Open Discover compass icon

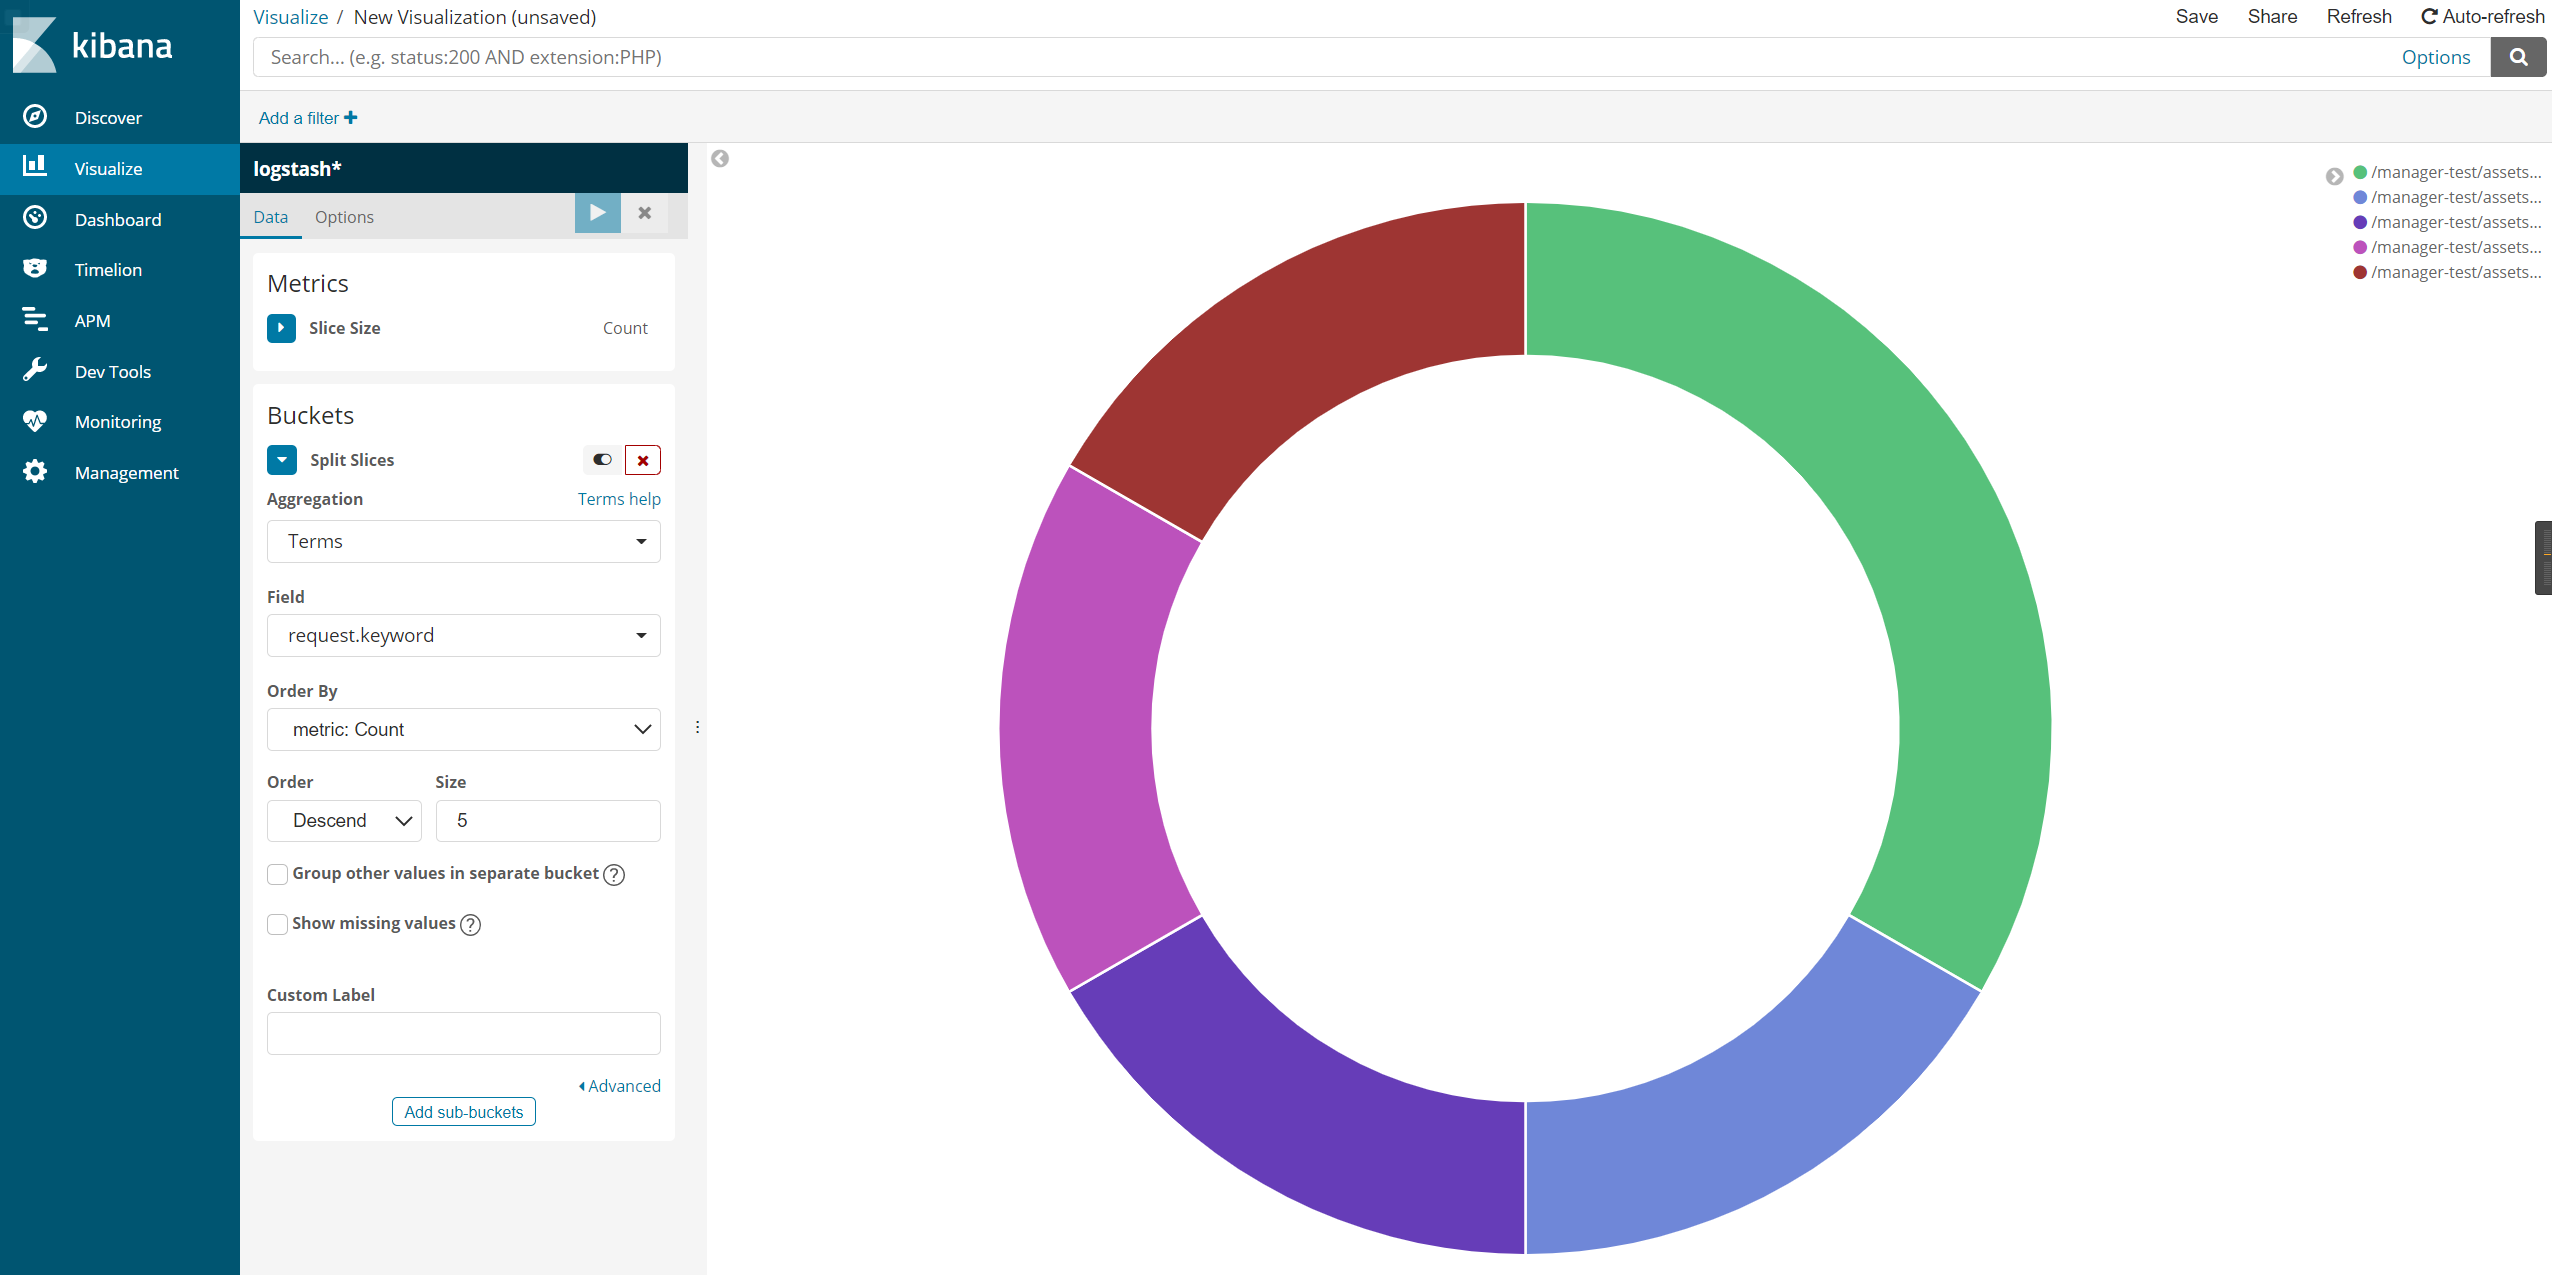point(35,117)
